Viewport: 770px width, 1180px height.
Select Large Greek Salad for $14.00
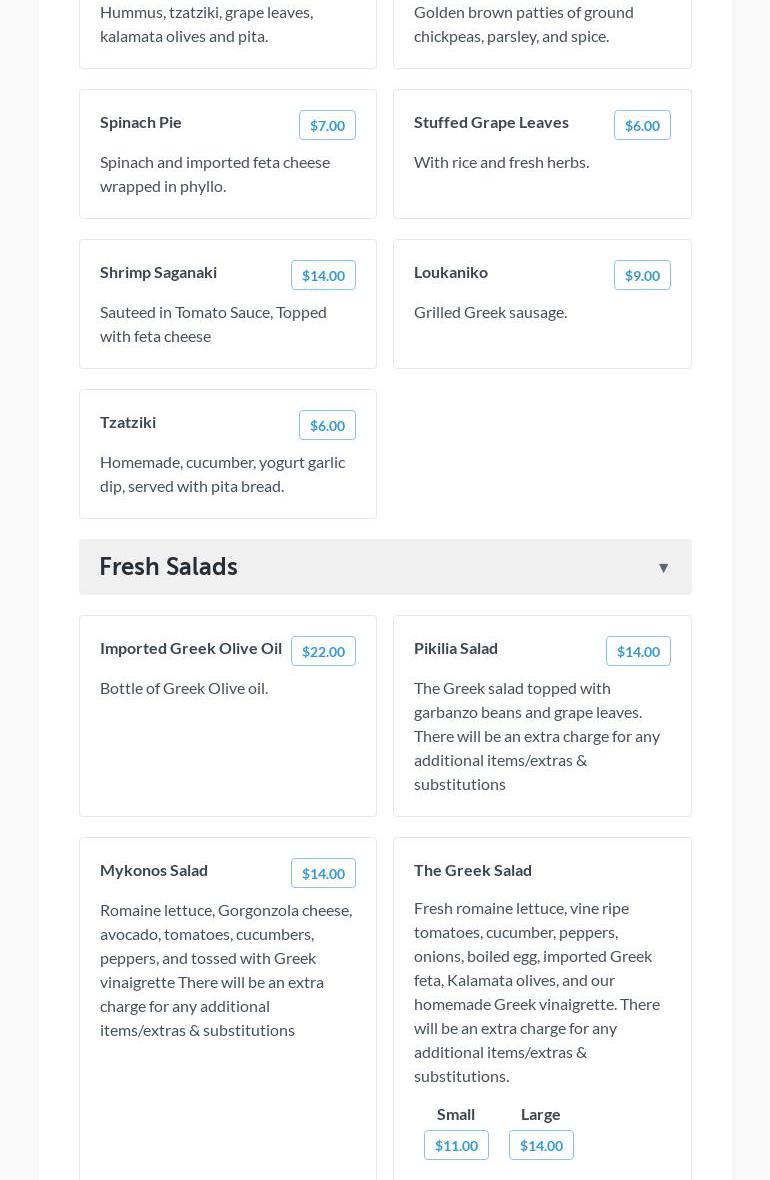541,1145
